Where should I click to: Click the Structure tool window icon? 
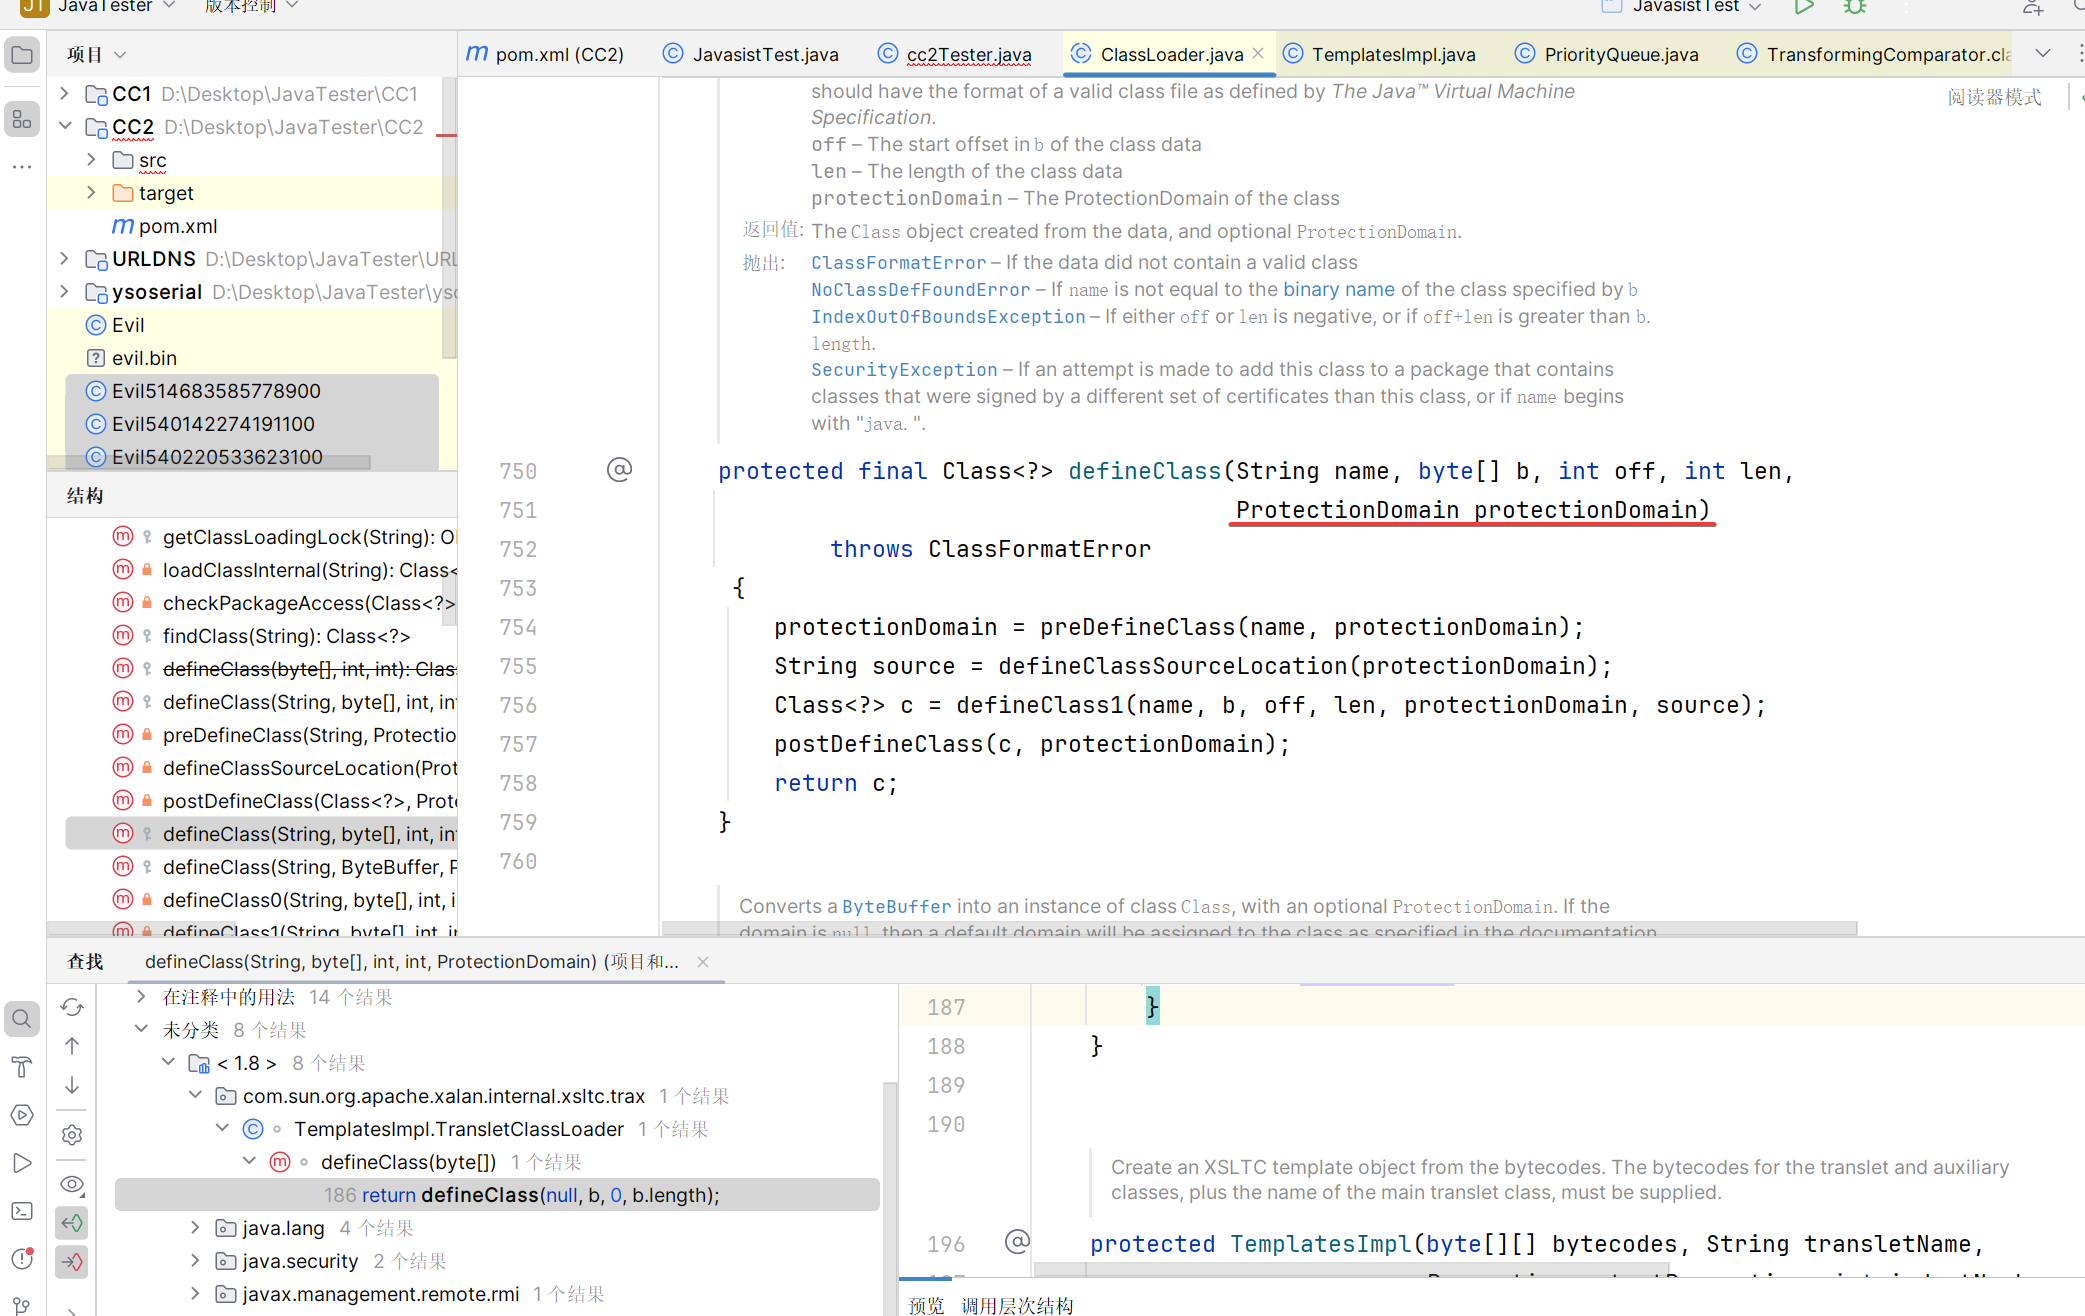pos(21,120)
